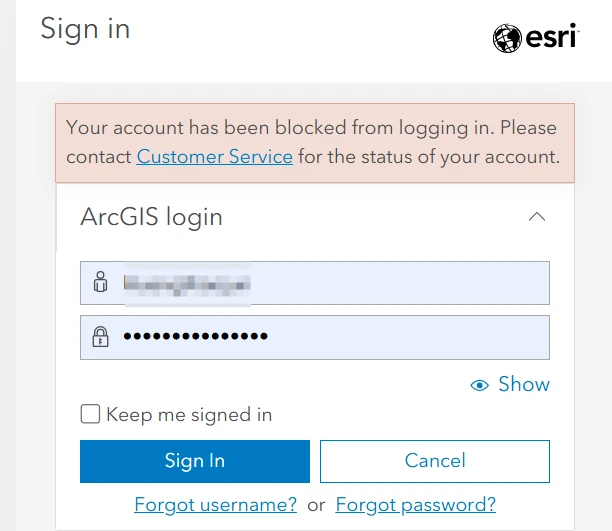Click the esri globe logo
The image size is (612, 531).
click(x=507, y=38)
